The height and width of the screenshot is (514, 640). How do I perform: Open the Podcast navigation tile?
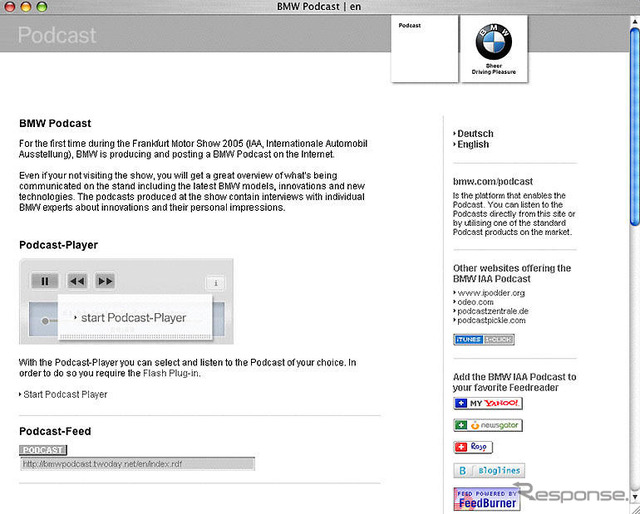coord(424,49)
